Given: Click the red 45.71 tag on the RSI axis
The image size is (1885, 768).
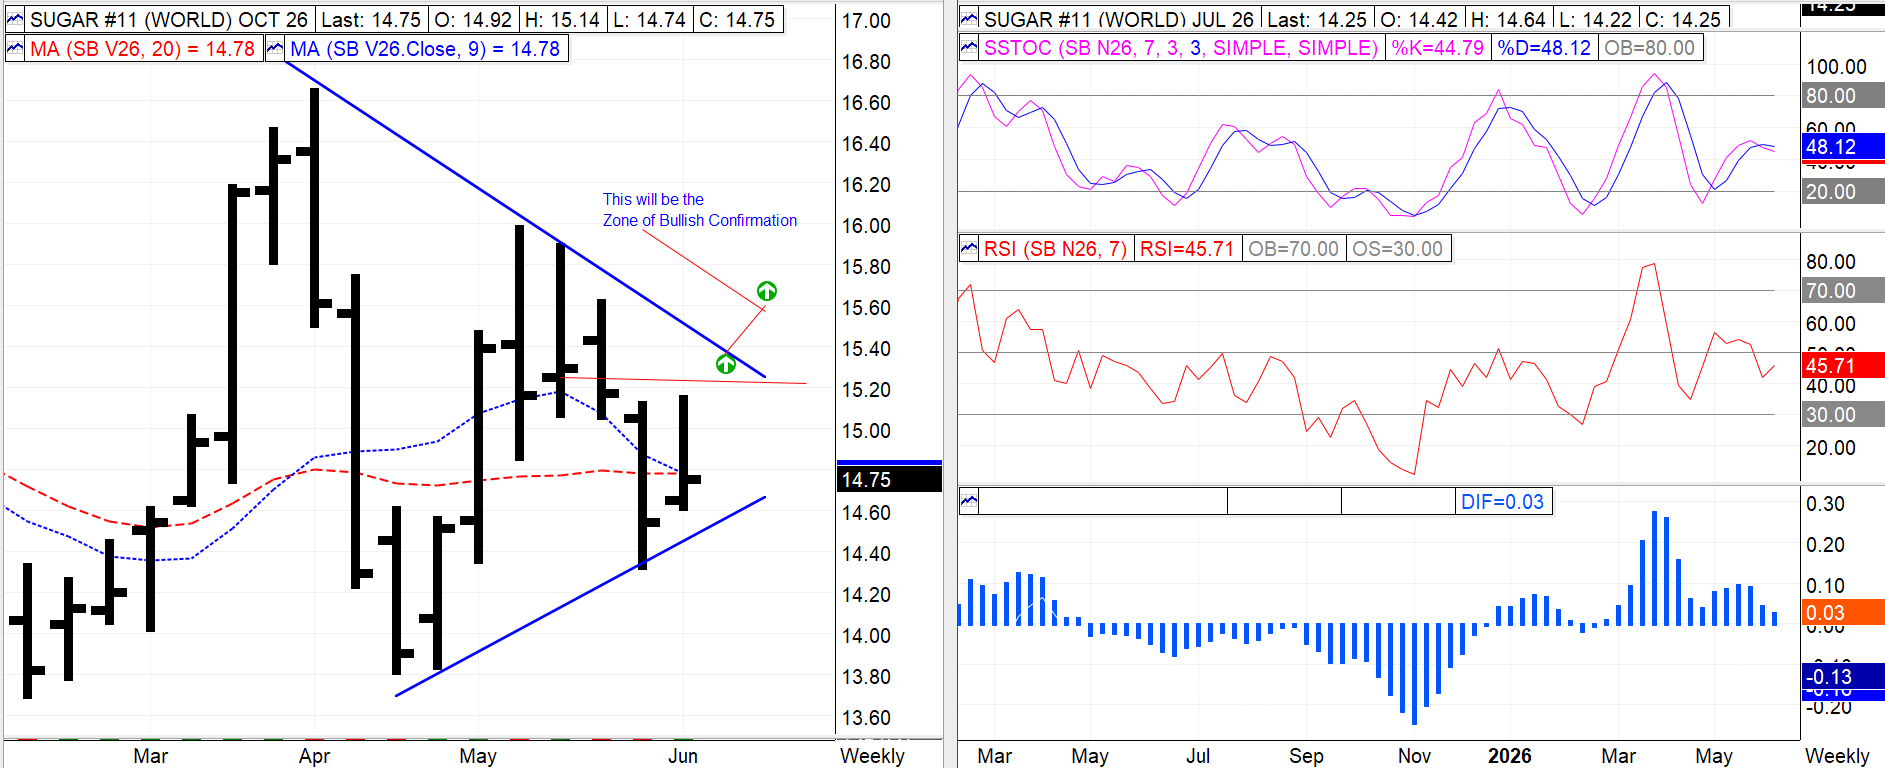Looking at the screenshot, I should pos(1844,366).
